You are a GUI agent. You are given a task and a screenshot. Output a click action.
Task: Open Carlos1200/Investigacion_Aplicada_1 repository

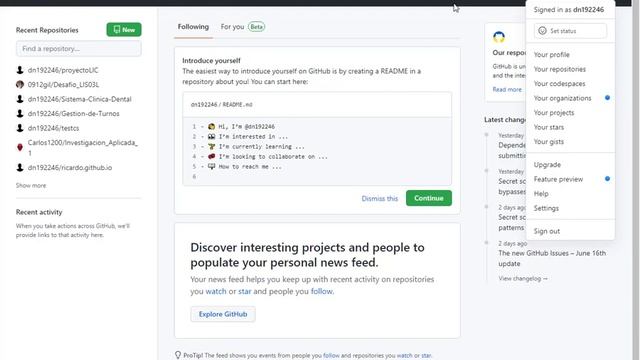pos(82,147)
